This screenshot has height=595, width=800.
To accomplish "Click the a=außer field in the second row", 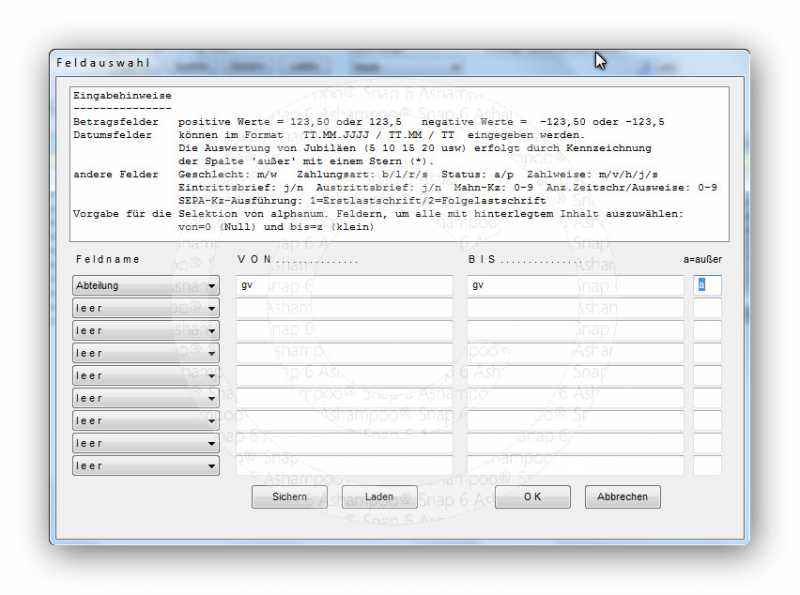I will [x=707, y=308].
